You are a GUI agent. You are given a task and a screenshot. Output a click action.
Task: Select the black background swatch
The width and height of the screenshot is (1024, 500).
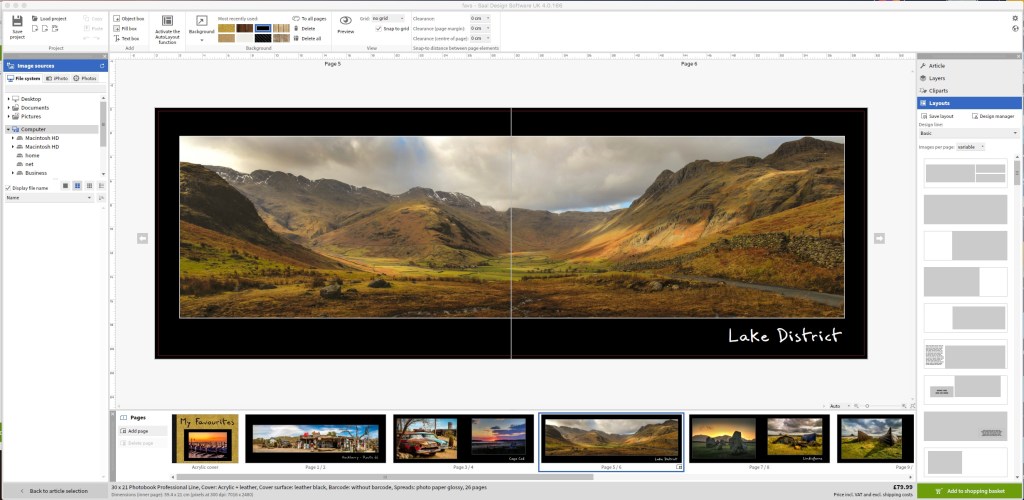263,27
